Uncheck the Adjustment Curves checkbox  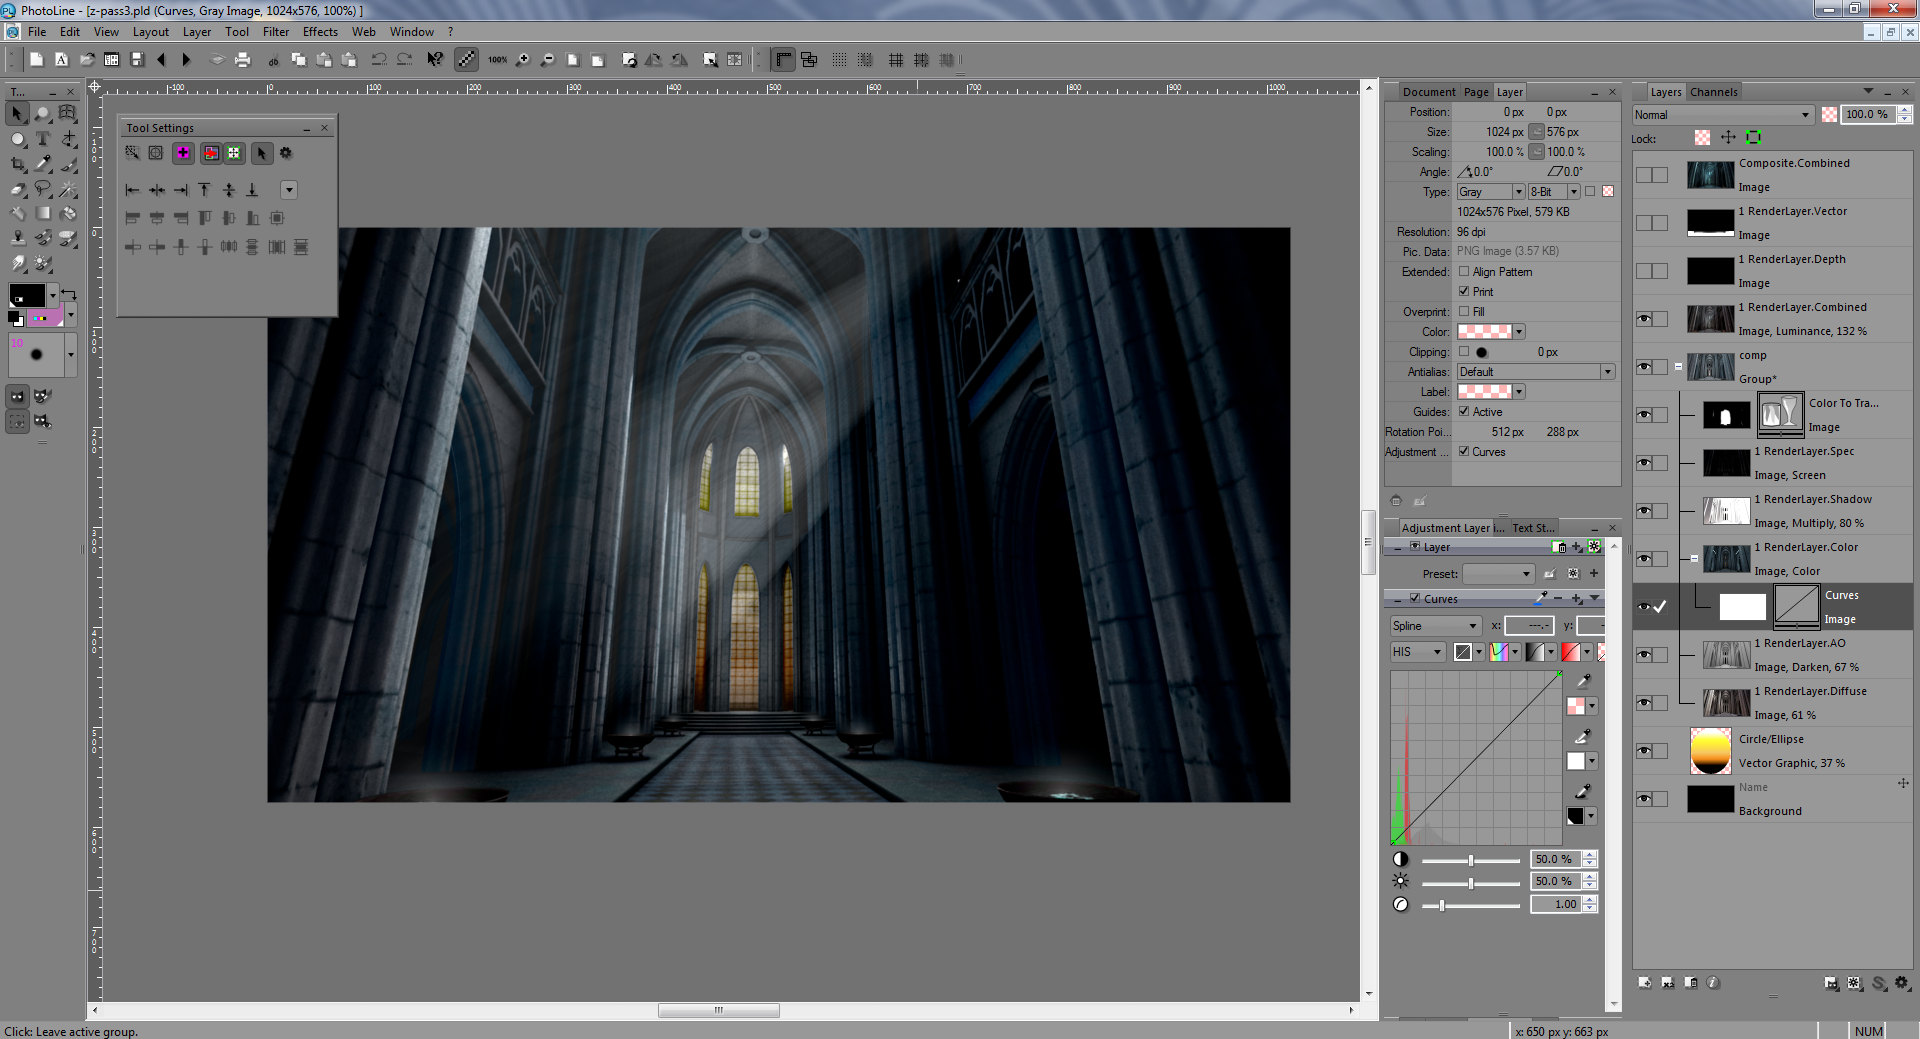click(1464, 452)
